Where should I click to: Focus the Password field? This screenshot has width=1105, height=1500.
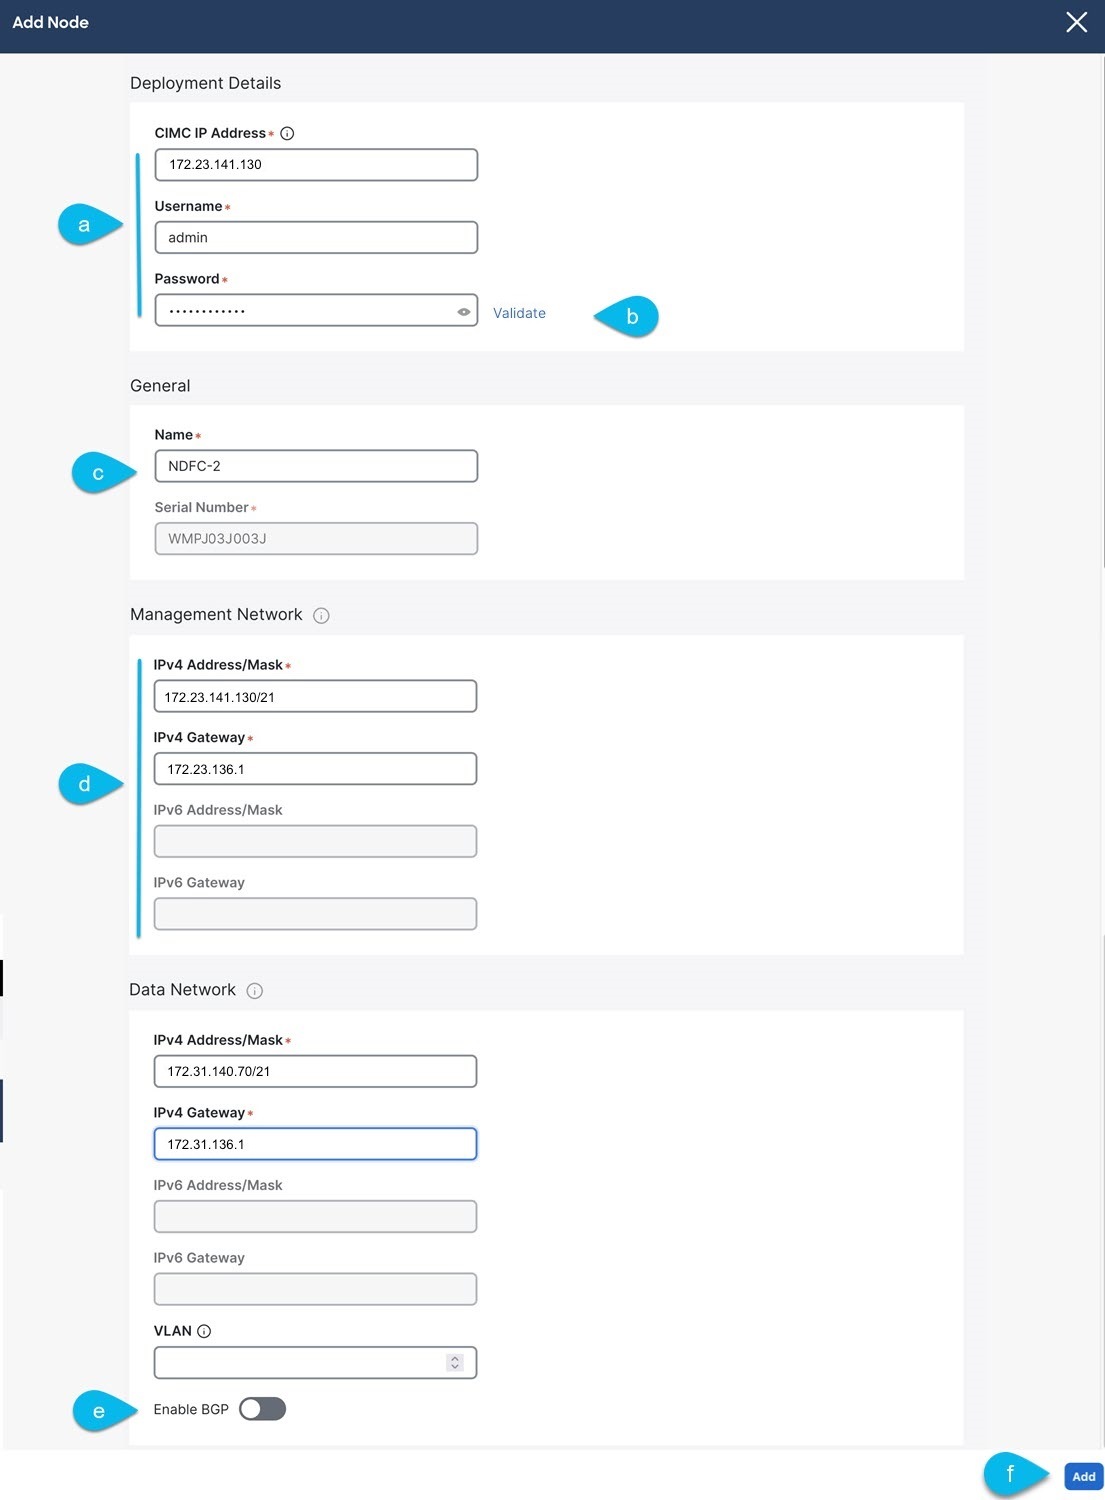(x=300, y=310)
